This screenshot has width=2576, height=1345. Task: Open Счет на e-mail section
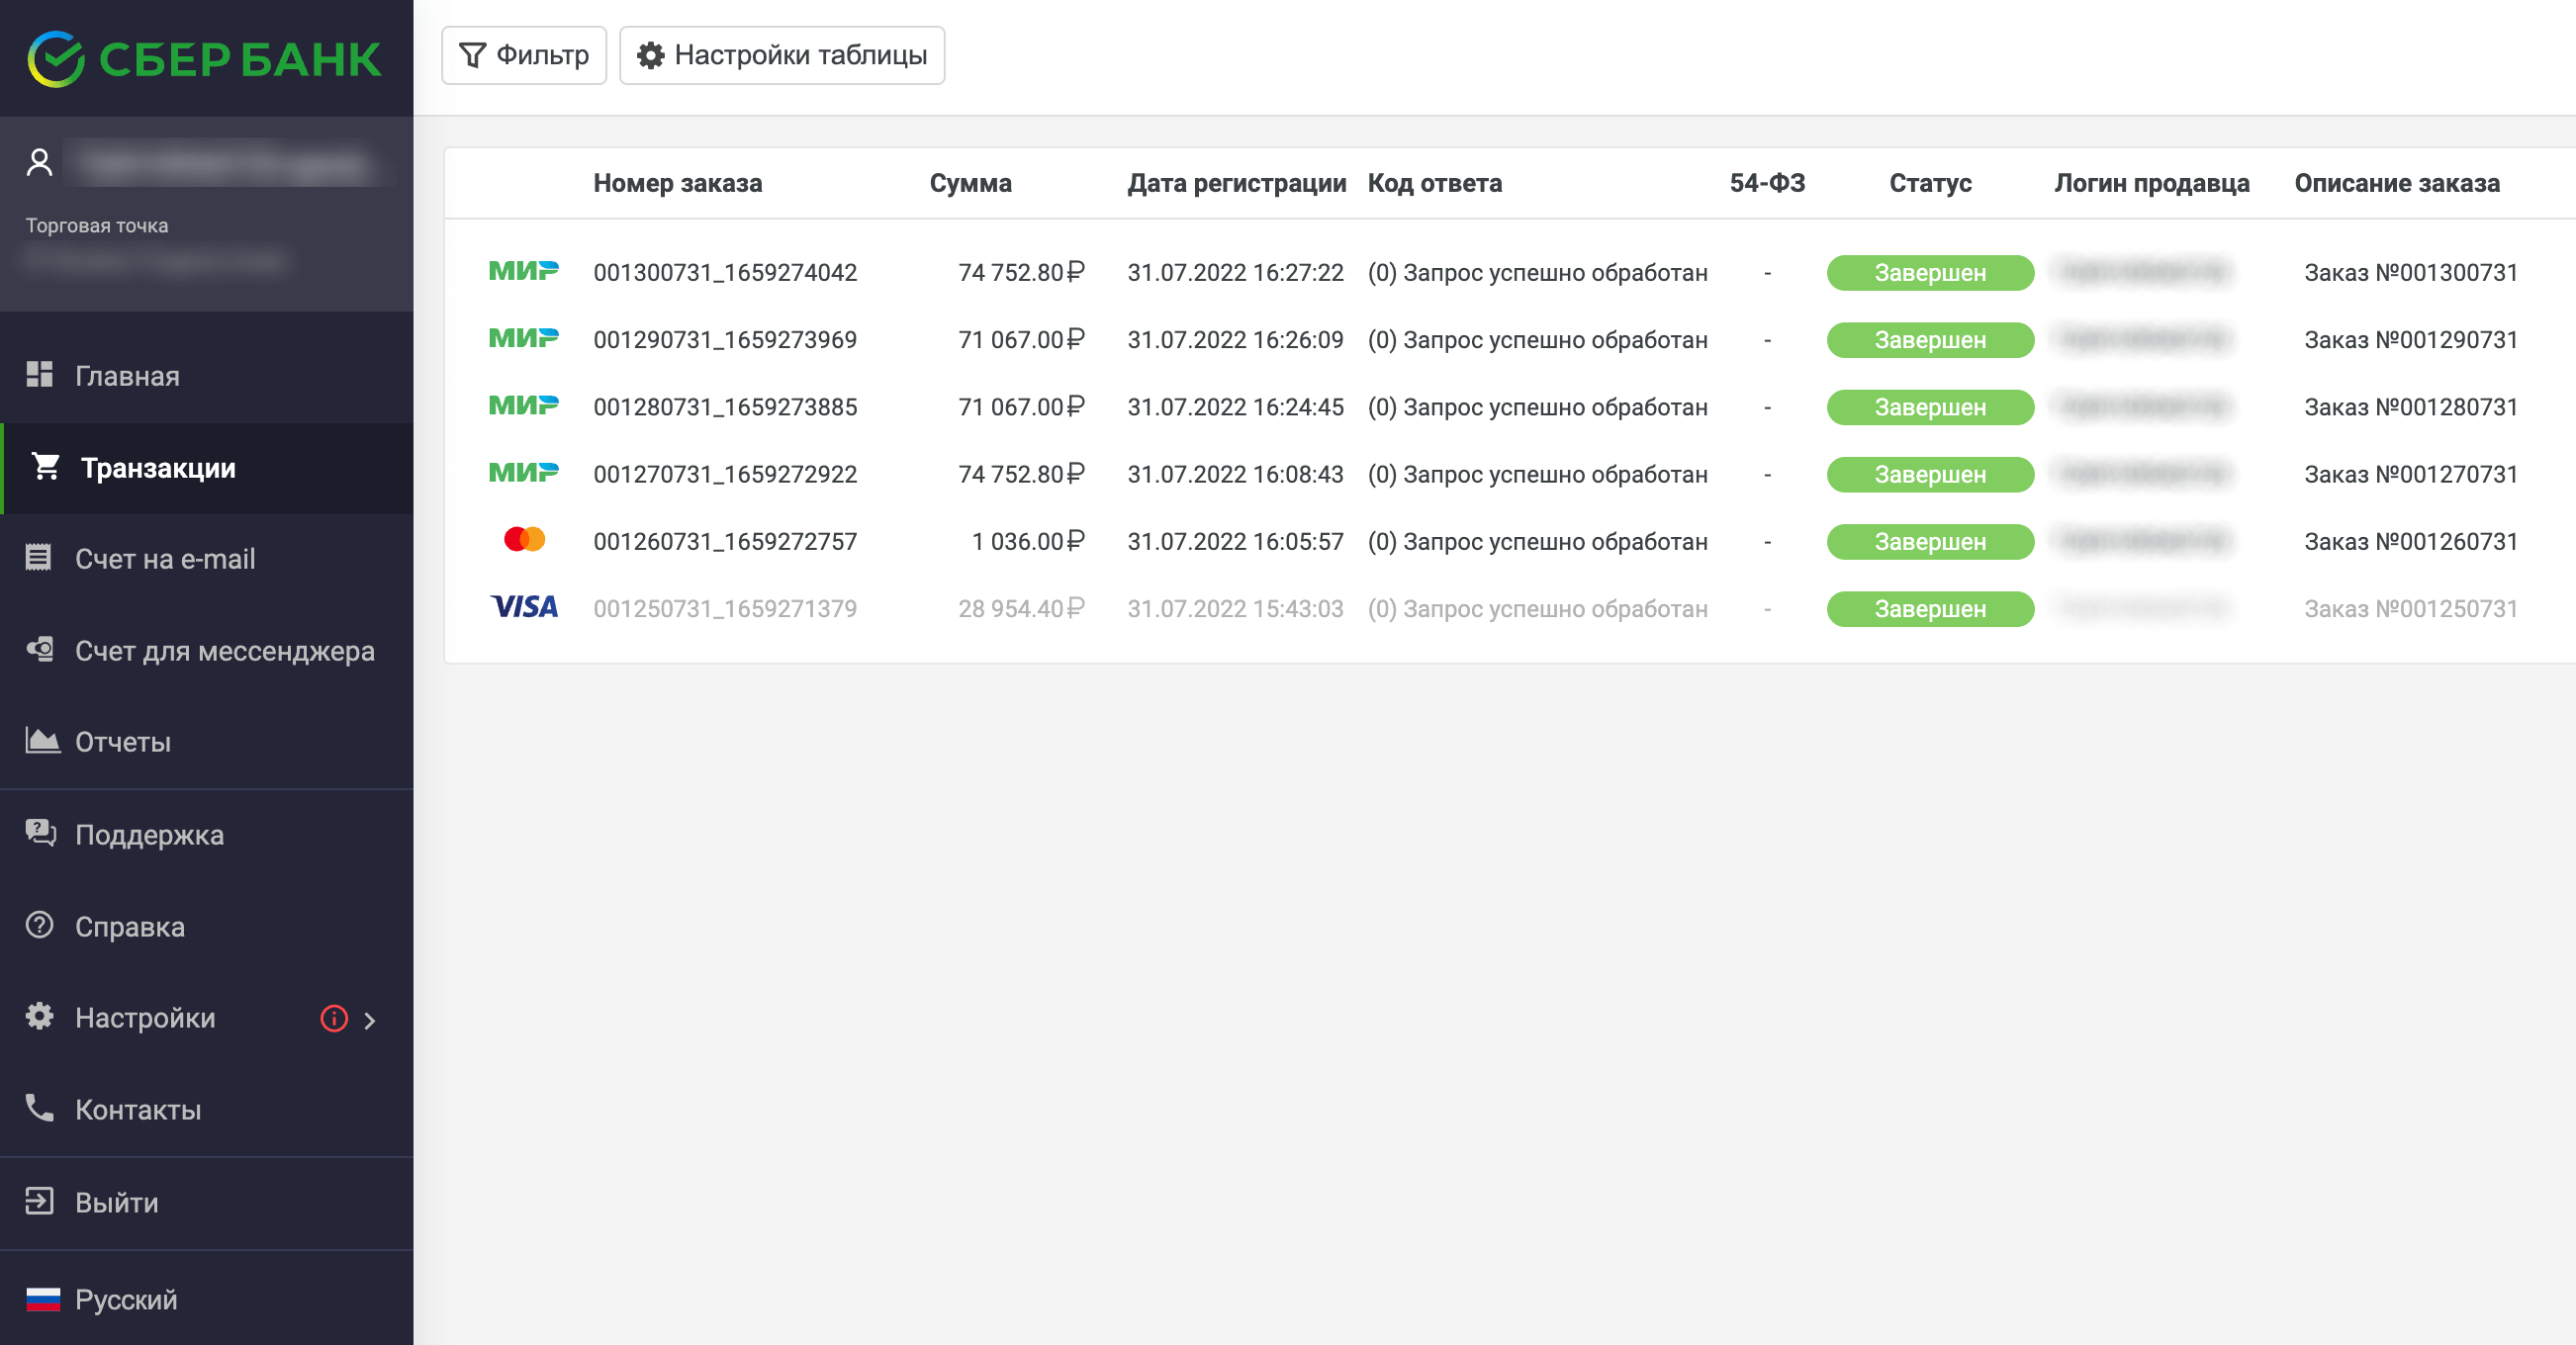[206, 559]
